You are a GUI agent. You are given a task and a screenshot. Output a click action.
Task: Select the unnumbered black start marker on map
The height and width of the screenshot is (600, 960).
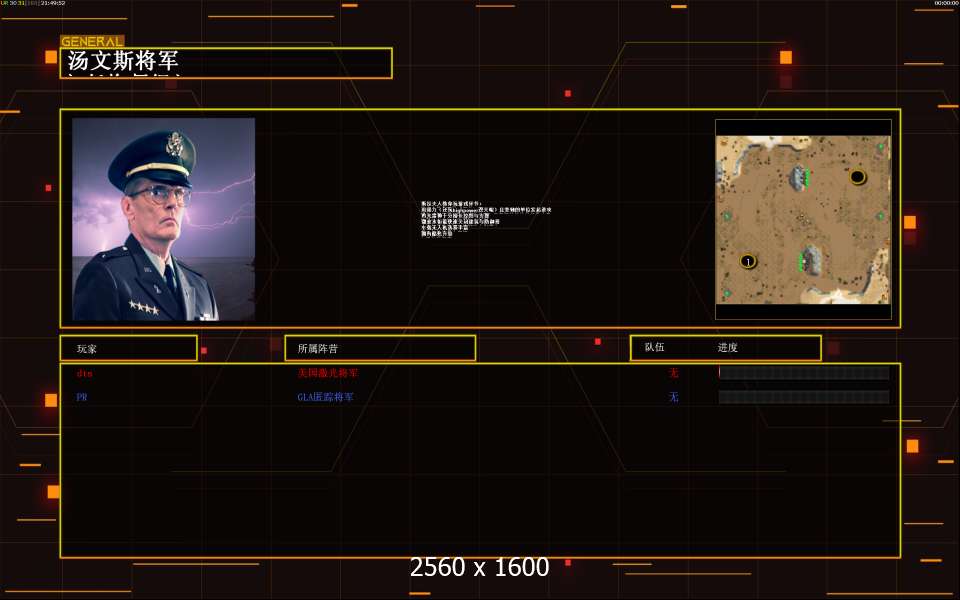coord(857,177)
